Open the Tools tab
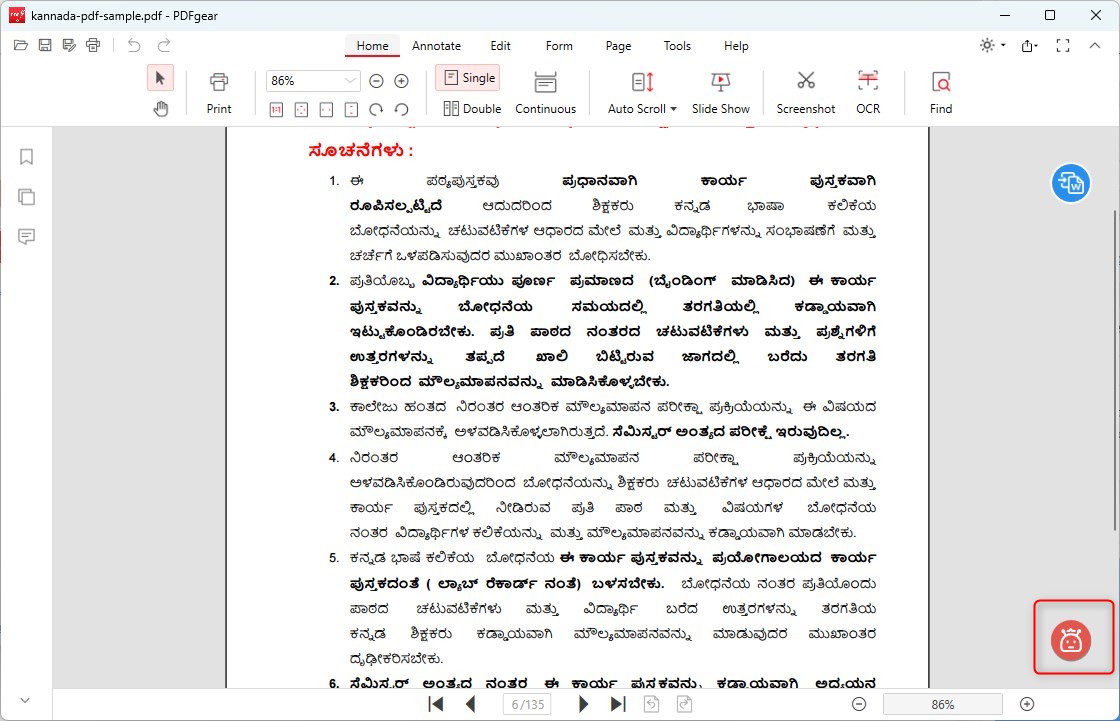Viewport: 1120px width, 721px height. click(677, 46)
